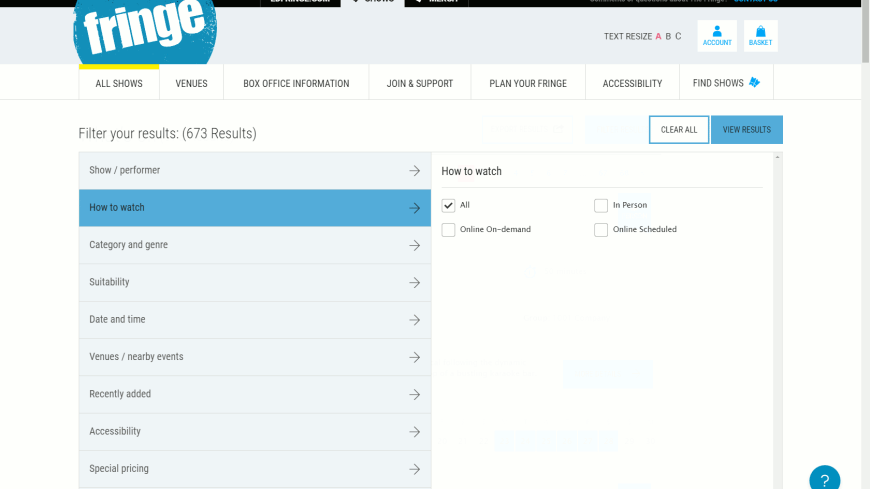Click the page vertical scrollbar thumb
Screen dimensions: 870x489
click(866, 31)
